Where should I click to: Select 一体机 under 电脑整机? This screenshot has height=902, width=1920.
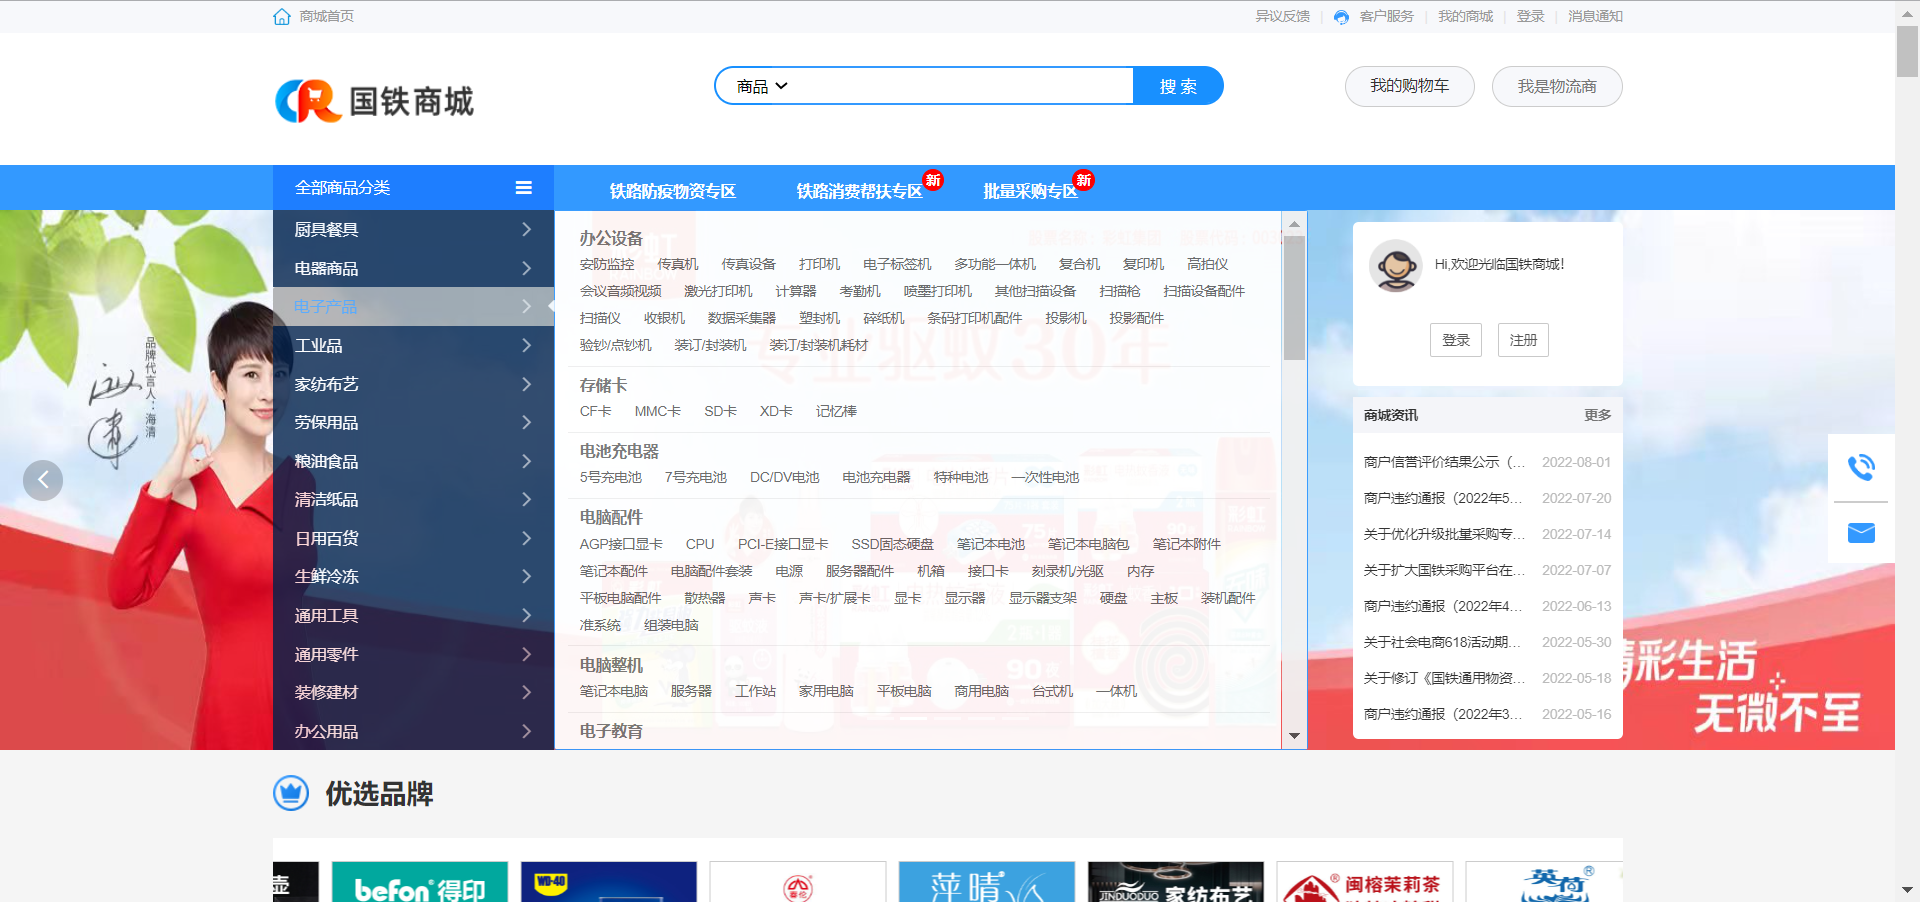click(x=1116, y=691)
